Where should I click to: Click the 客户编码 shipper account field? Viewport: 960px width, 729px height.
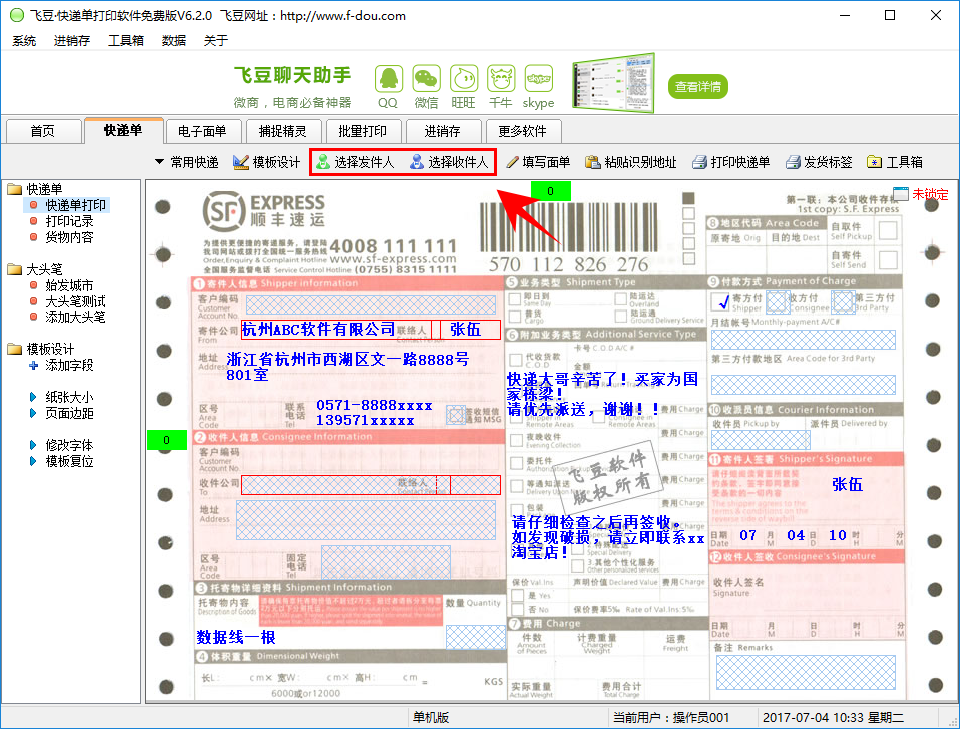pyautogui.click(x=371, y=305)
